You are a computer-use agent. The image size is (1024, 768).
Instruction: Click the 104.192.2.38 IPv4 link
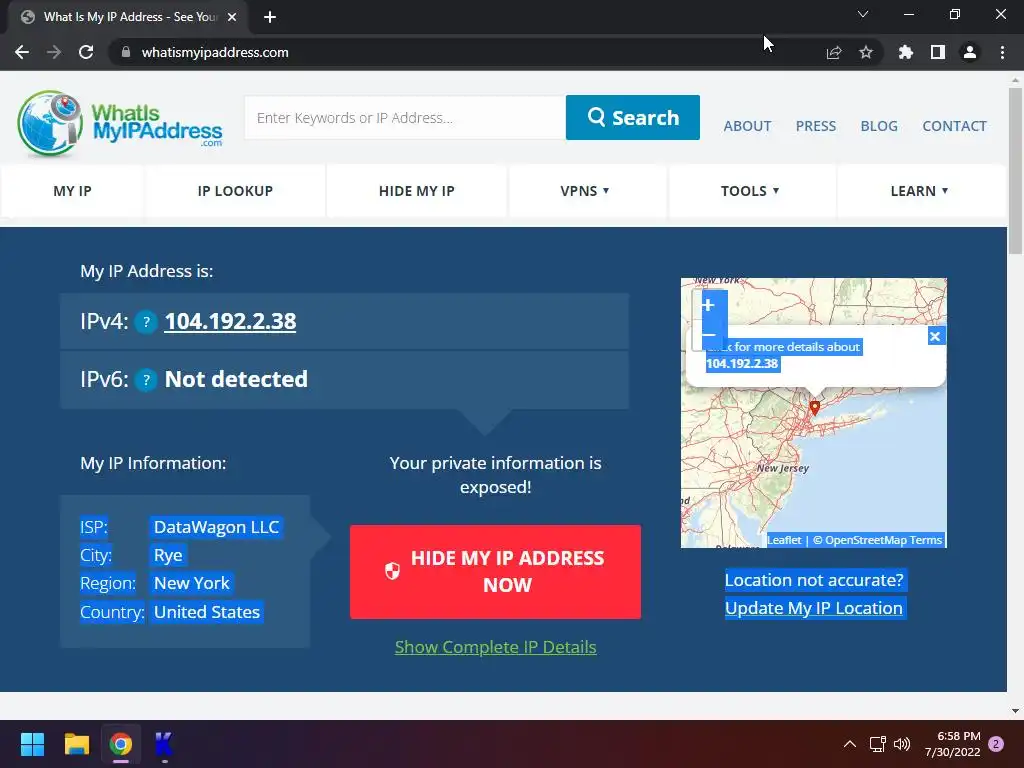[x=230, y=321]
